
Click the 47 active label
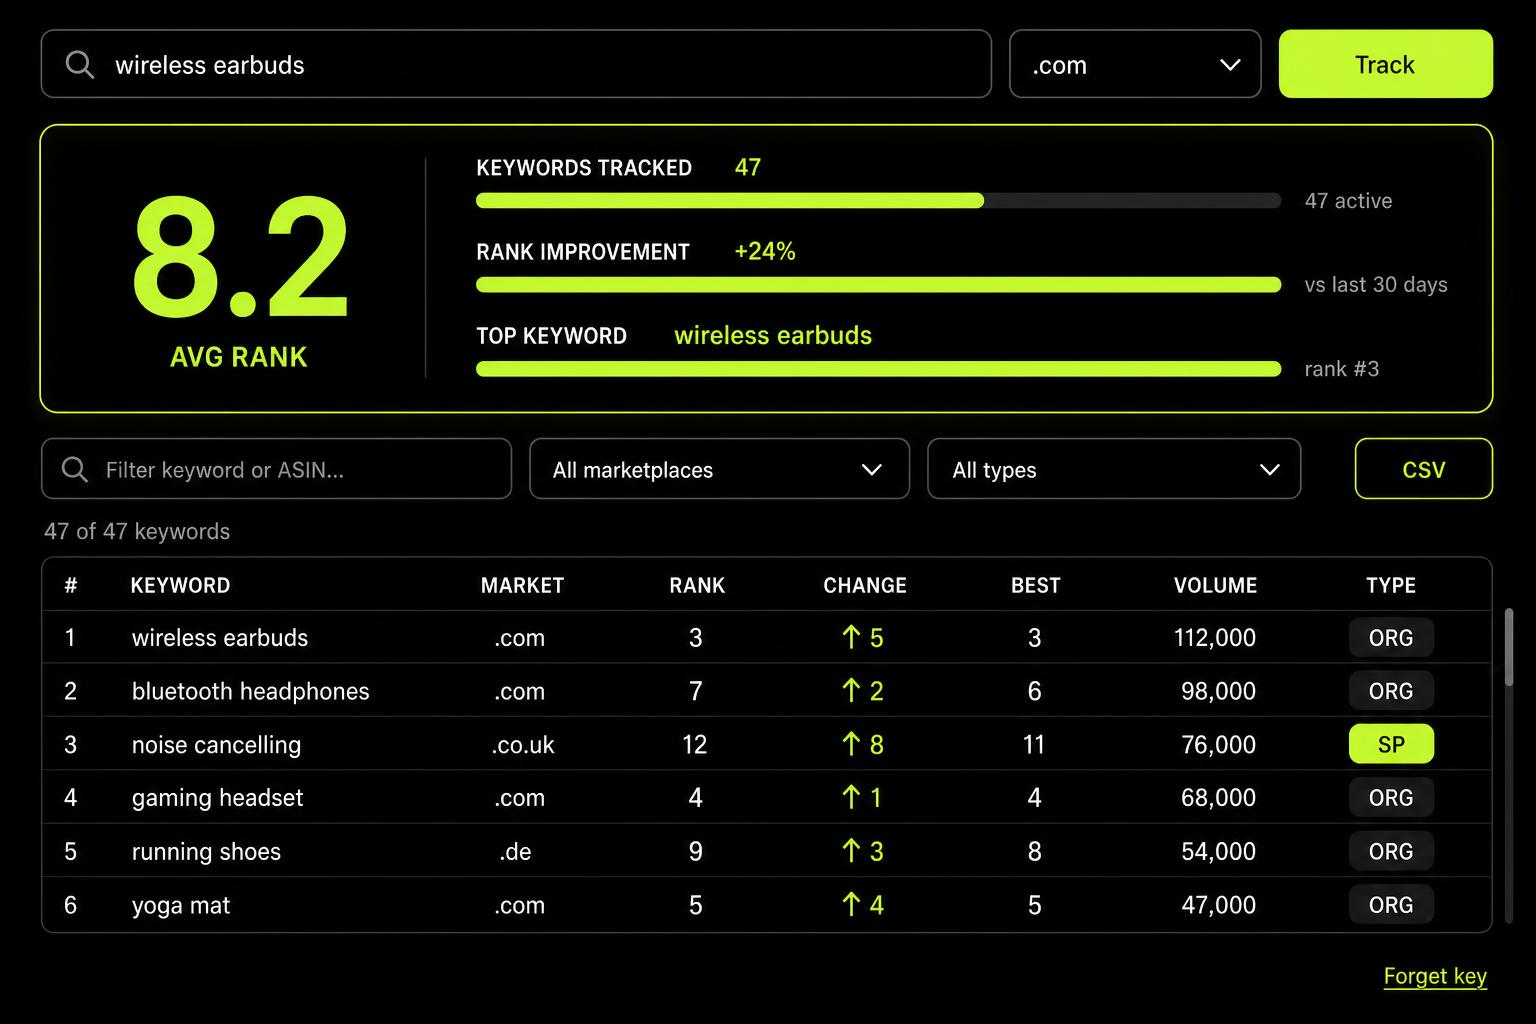pos(1348,201)
